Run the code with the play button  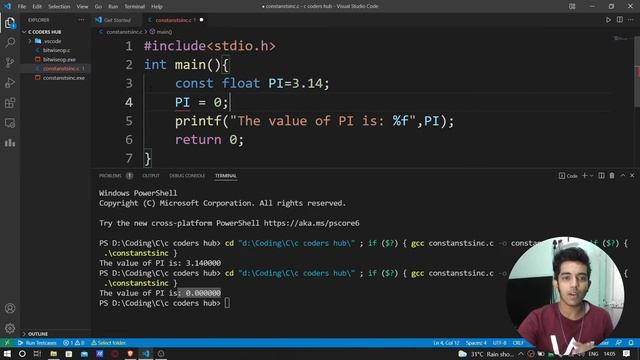pos(608,20)
